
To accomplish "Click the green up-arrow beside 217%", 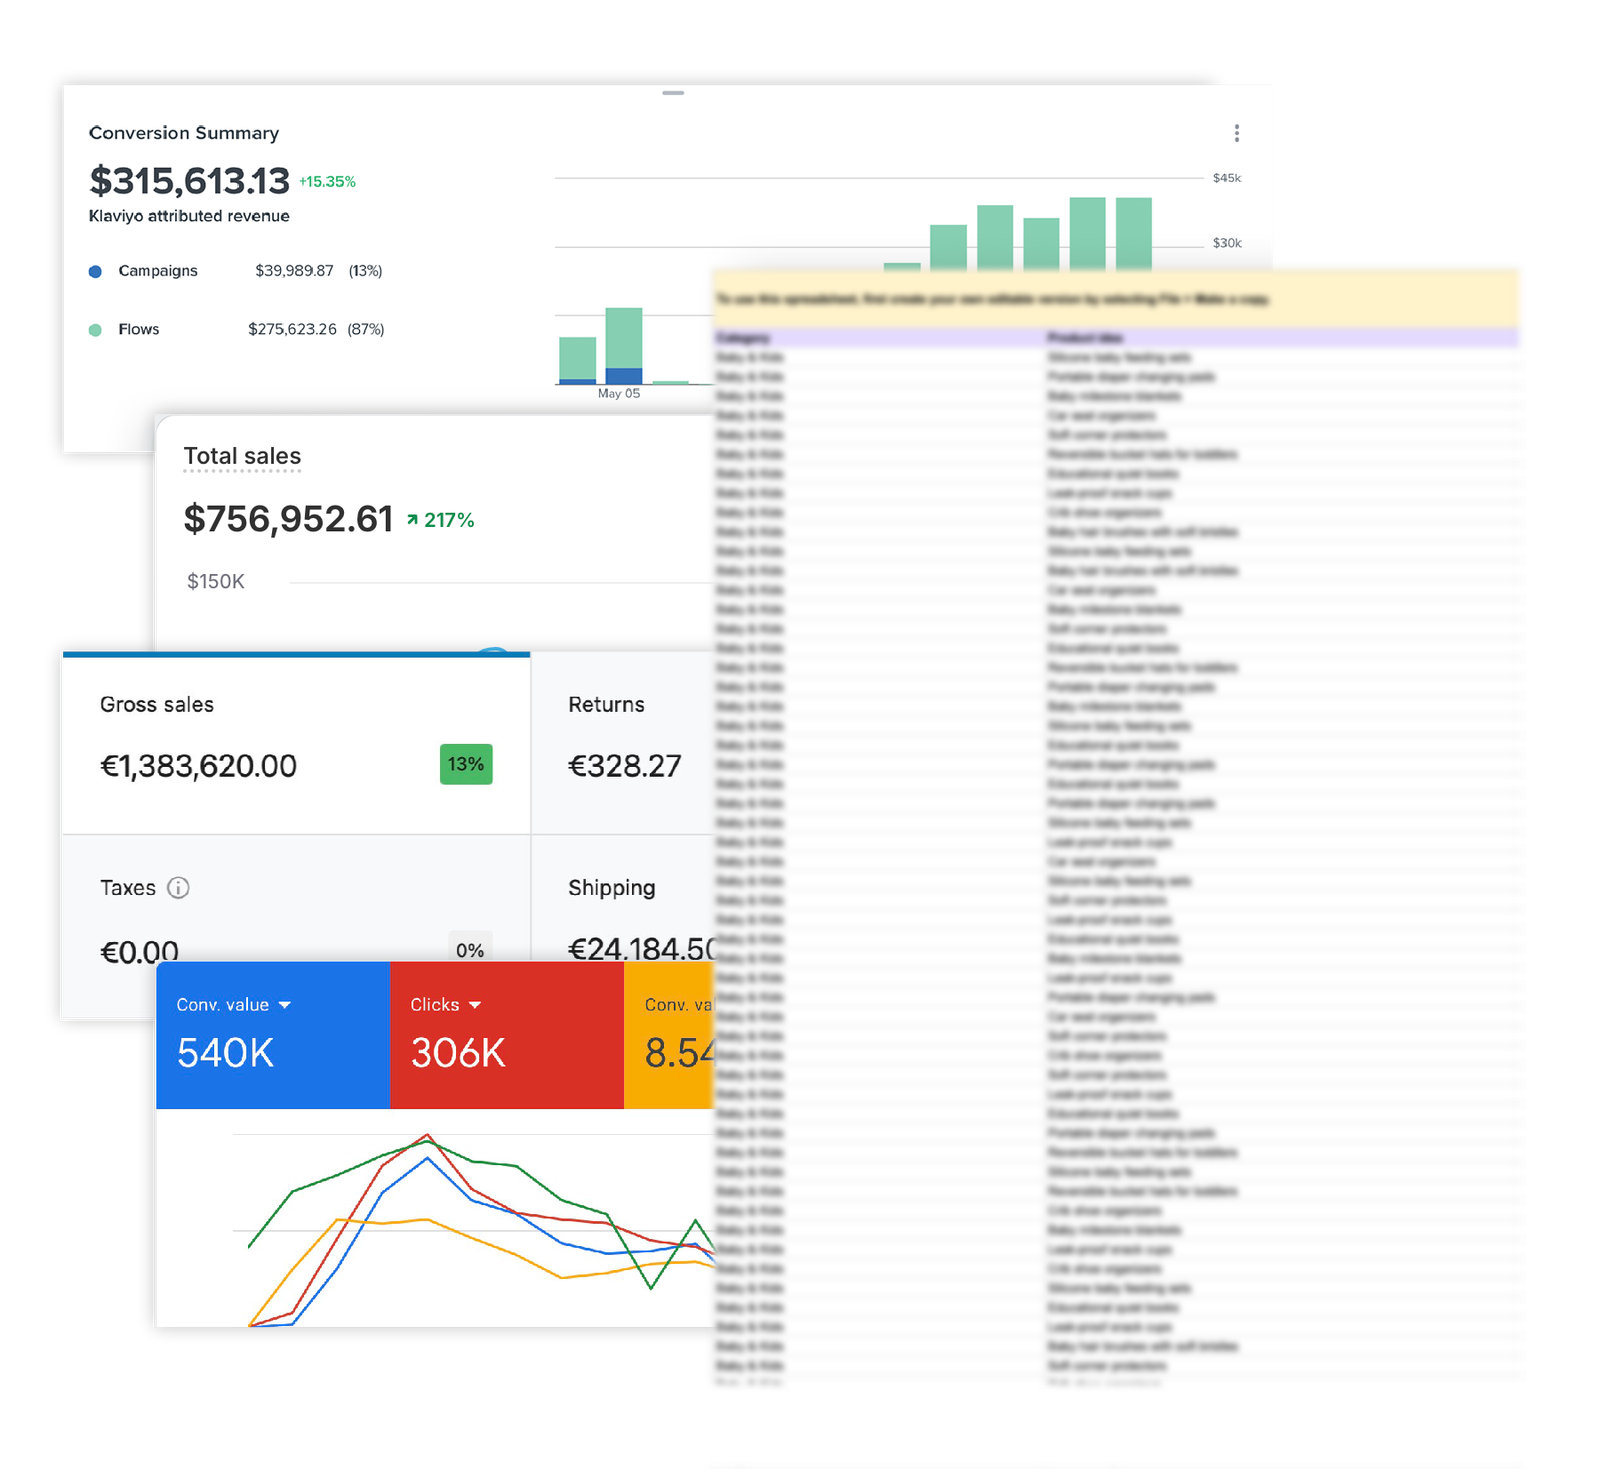I will click(x=412, y=520).
